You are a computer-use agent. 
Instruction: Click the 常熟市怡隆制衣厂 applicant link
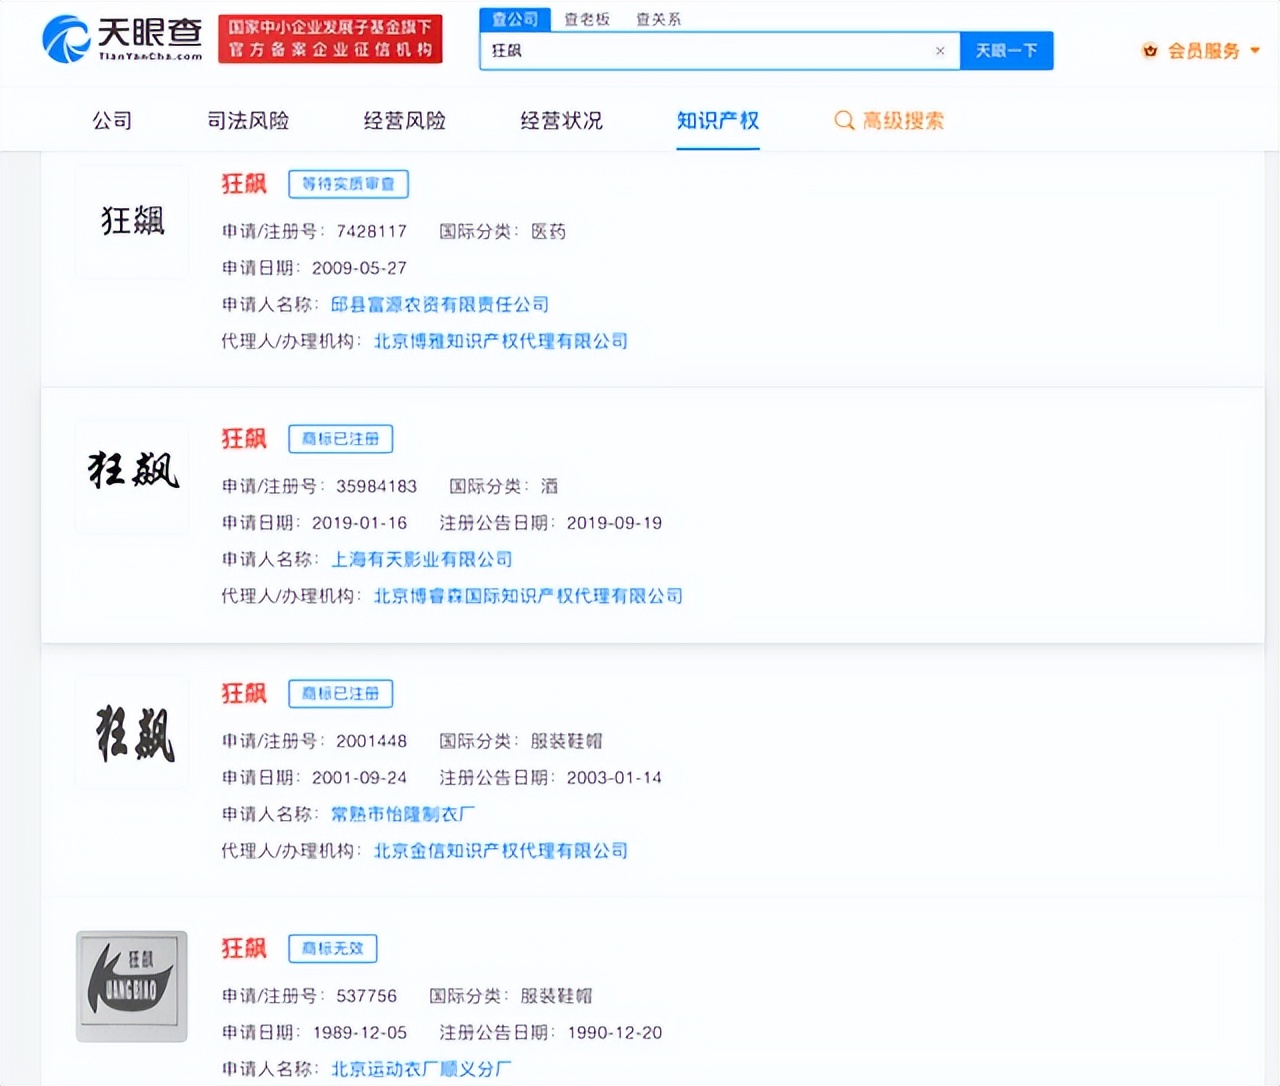click(405, 814)
